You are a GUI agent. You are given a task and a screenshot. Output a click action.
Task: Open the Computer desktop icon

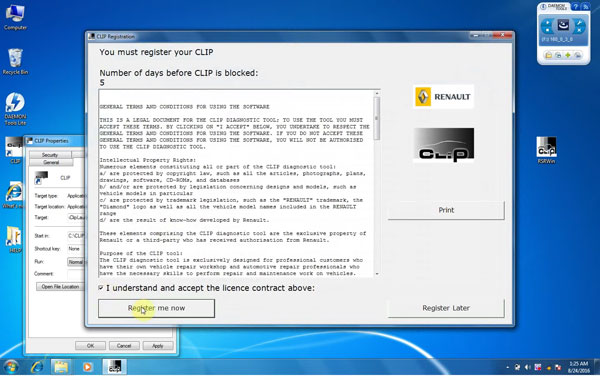pos(15,17)
